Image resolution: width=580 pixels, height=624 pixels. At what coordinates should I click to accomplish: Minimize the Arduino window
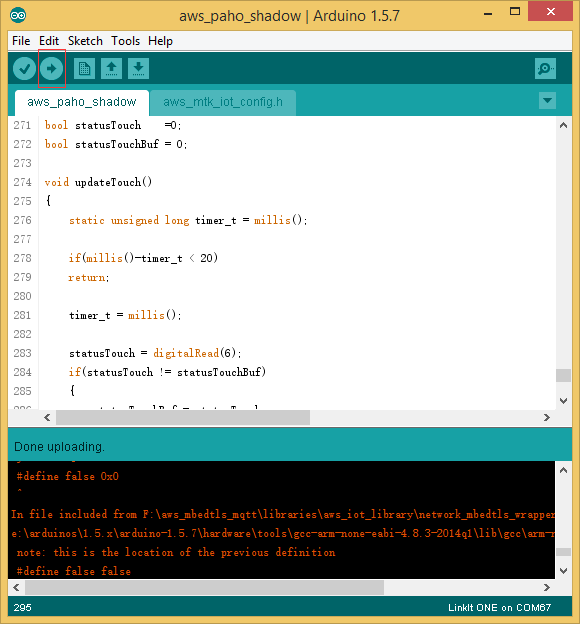[x=488, y=13]
